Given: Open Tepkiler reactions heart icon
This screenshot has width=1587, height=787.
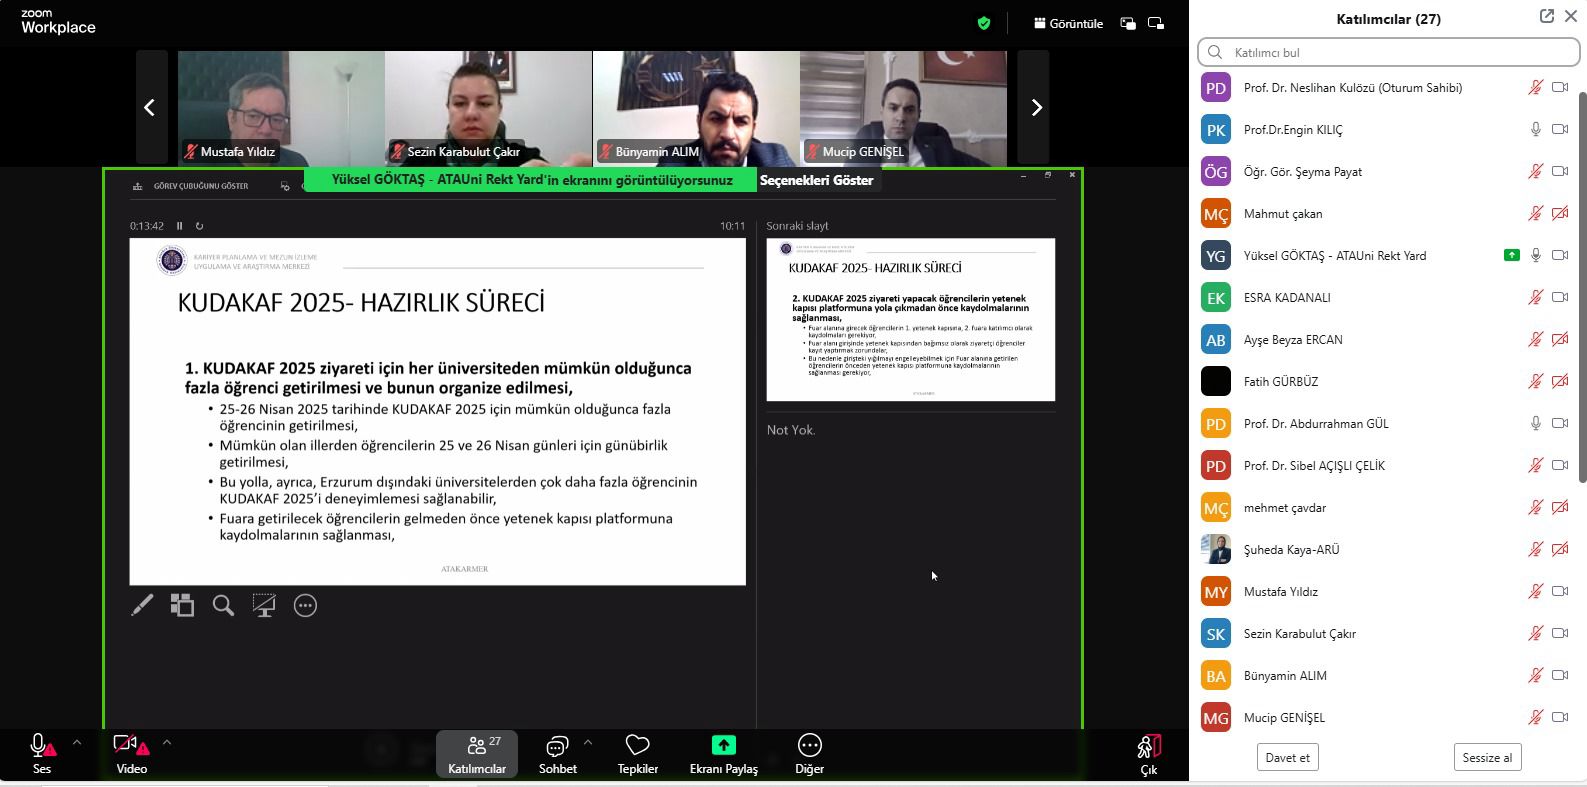Looking at the screenshot, I should [x=637, y=753].
